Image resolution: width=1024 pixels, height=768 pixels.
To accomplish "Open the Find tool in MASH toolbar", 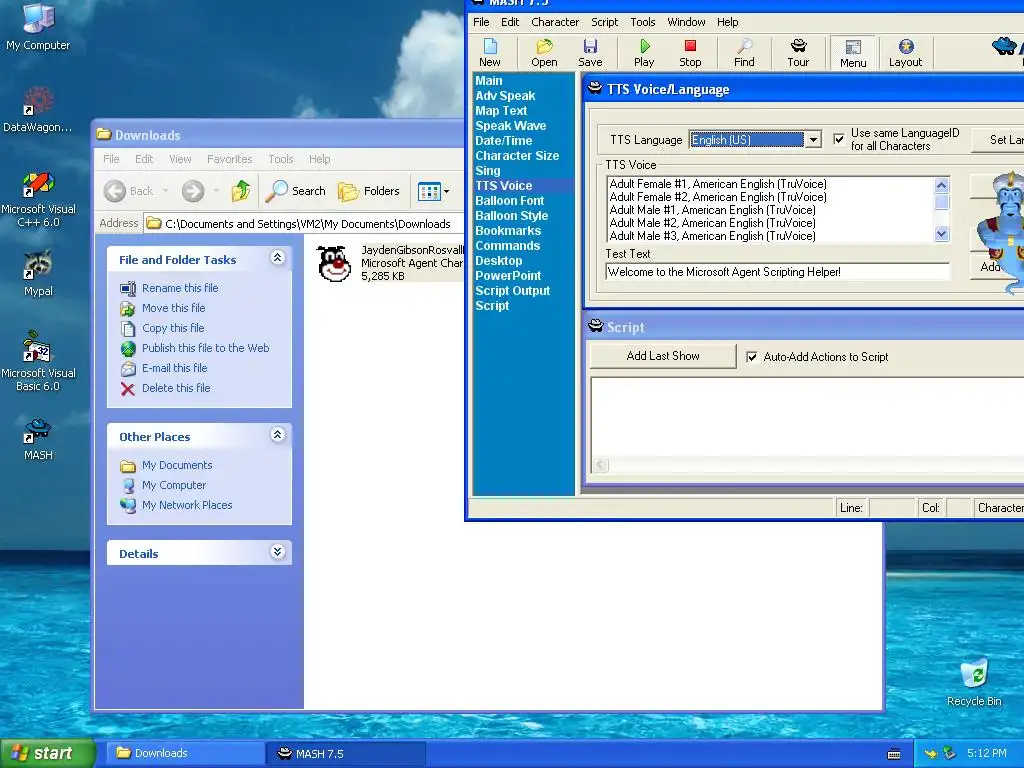I will click(x=744, y=53).
